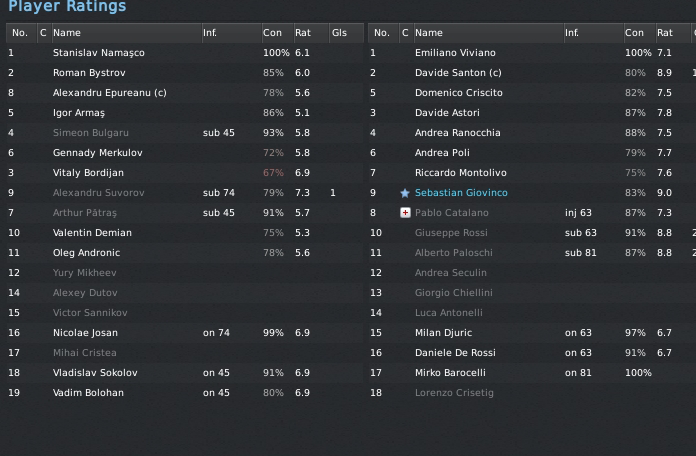Screen dimensions: 696x456
Task: Click the Con column header in the right table
Action: pos(634,33)
